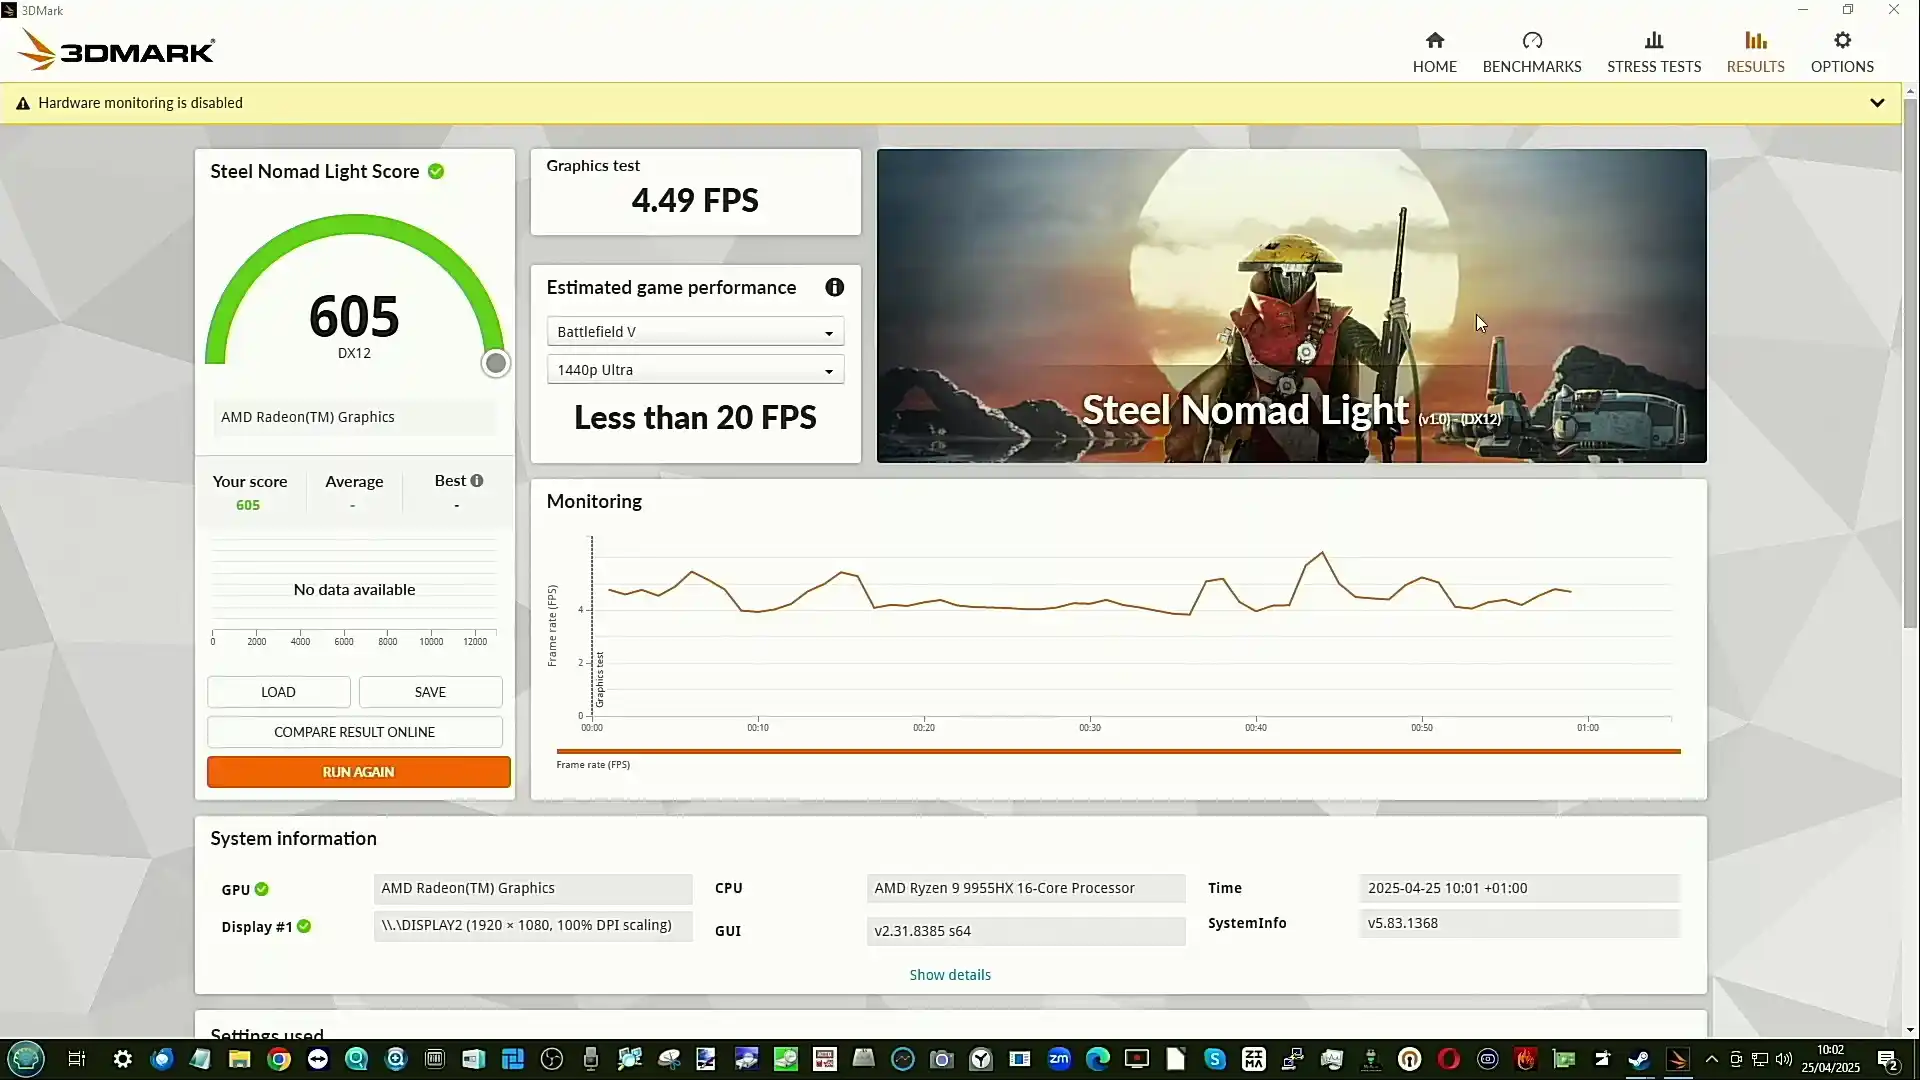Click the Home icon in navigation
1920x1080 pixels.
click(x=1434, y=40)
